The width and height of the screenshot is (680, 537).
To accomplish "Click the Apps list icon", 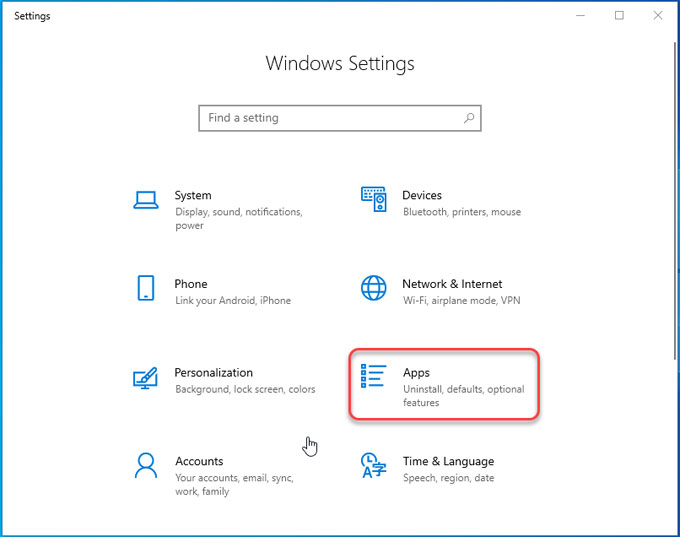I will click(x=373, y=376).
